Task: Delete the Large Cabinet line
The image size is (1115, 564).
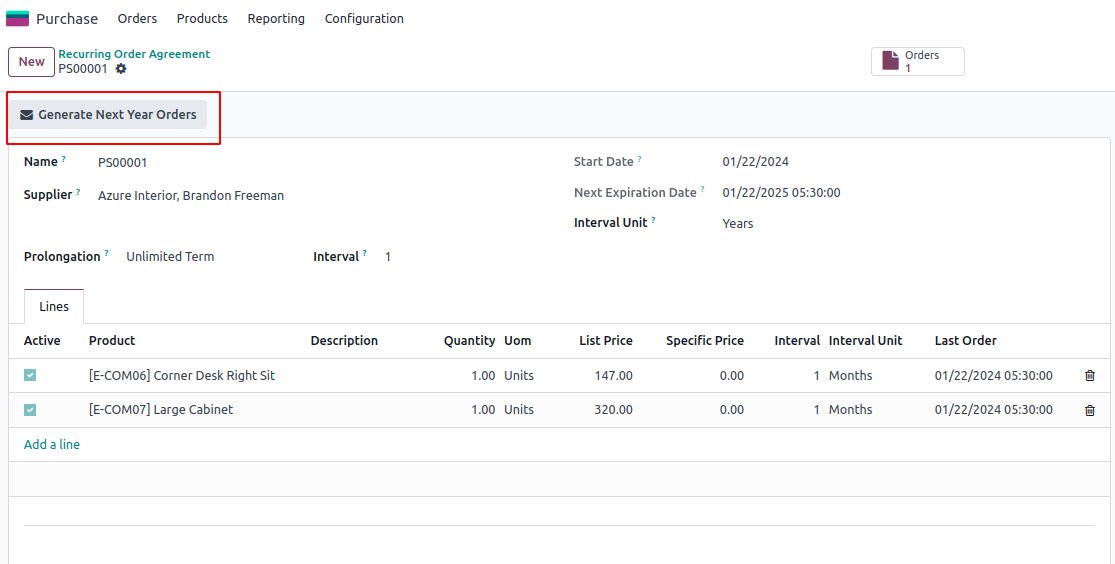Action: click(1089, 410)
